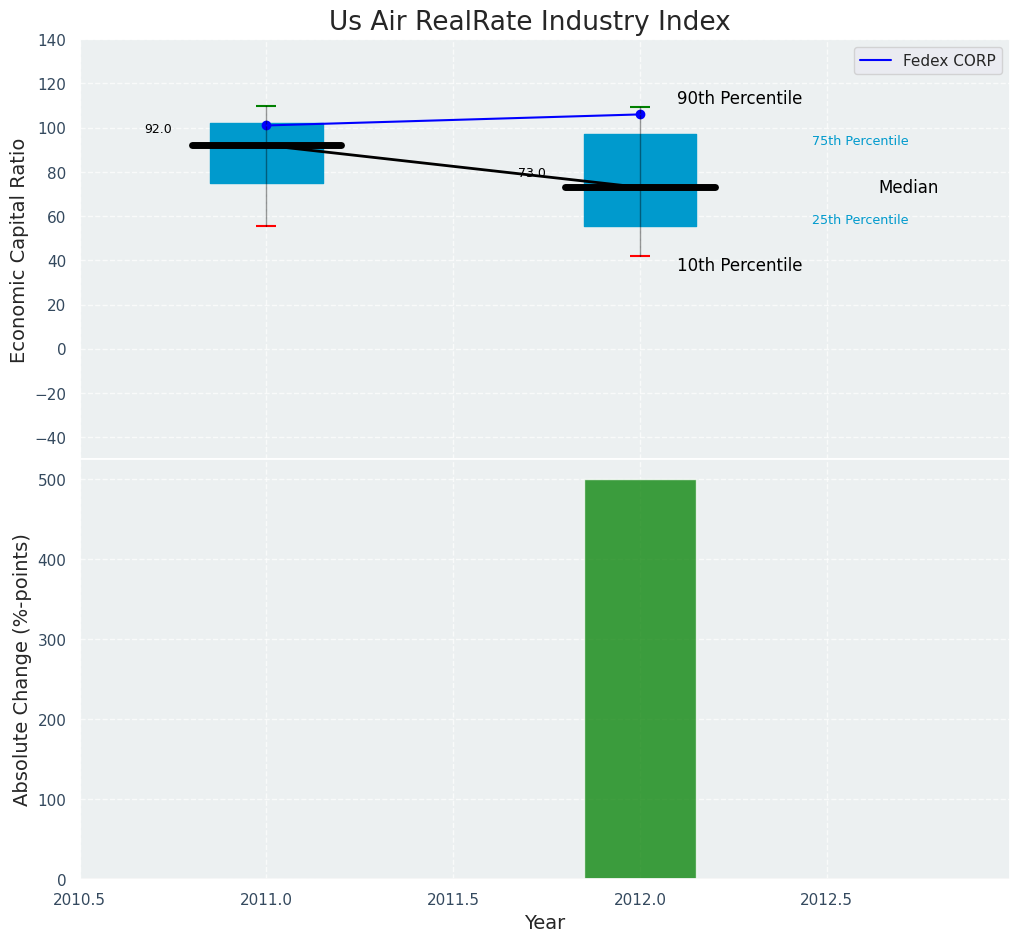Click the 92.0 median value label
This screenshot has width=1019, height=942.
coord(158,129)
